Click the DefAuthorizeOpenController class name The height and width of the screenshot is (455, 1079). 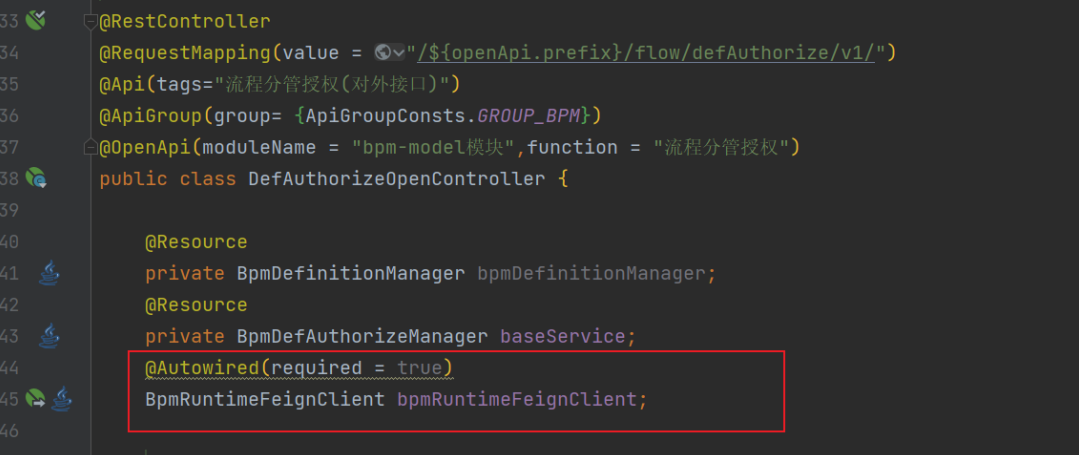tap(396, 179)
